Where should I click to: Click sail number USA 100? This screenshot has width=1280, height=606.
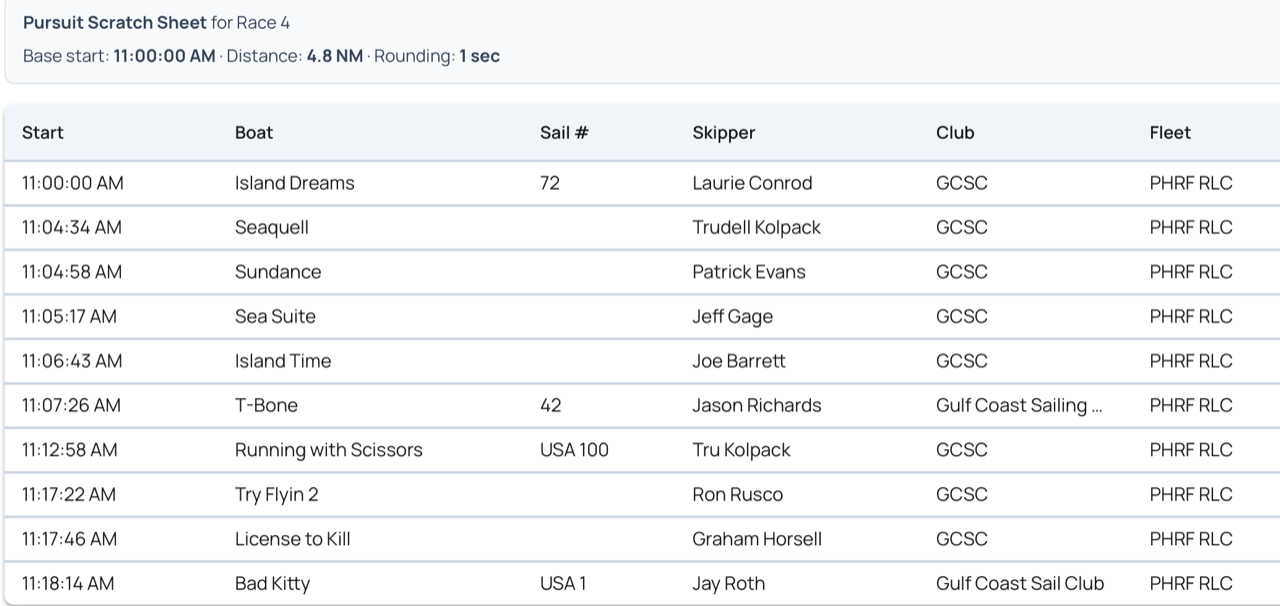tap(574, 450)
